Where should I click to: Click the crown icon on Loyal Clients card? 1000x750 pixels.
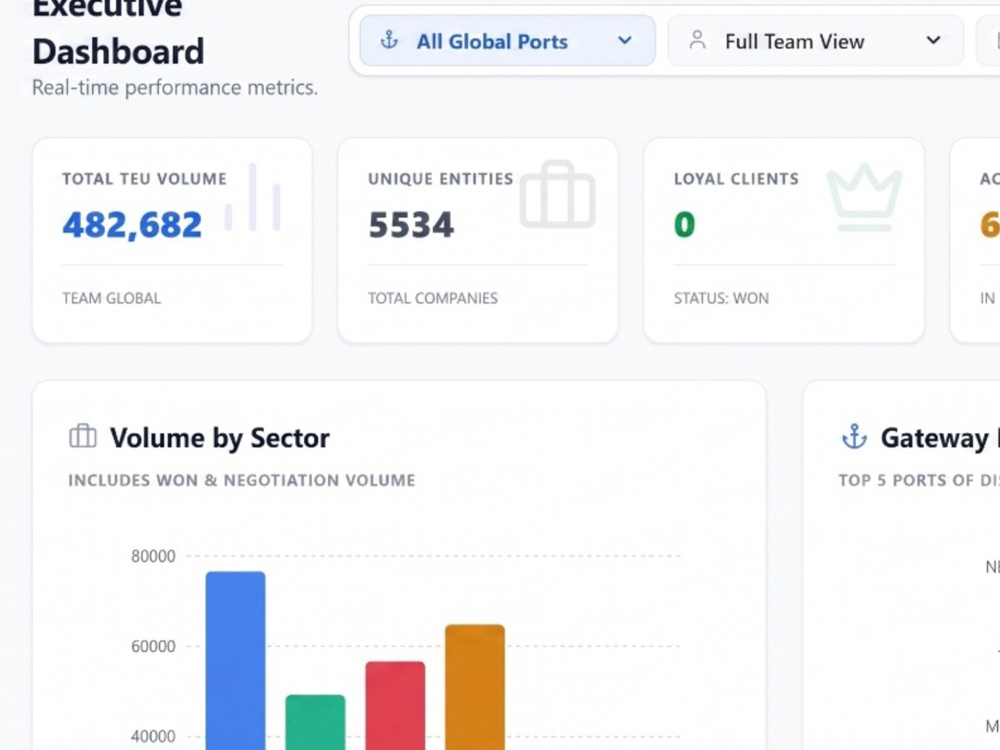[x=865, y=198]
